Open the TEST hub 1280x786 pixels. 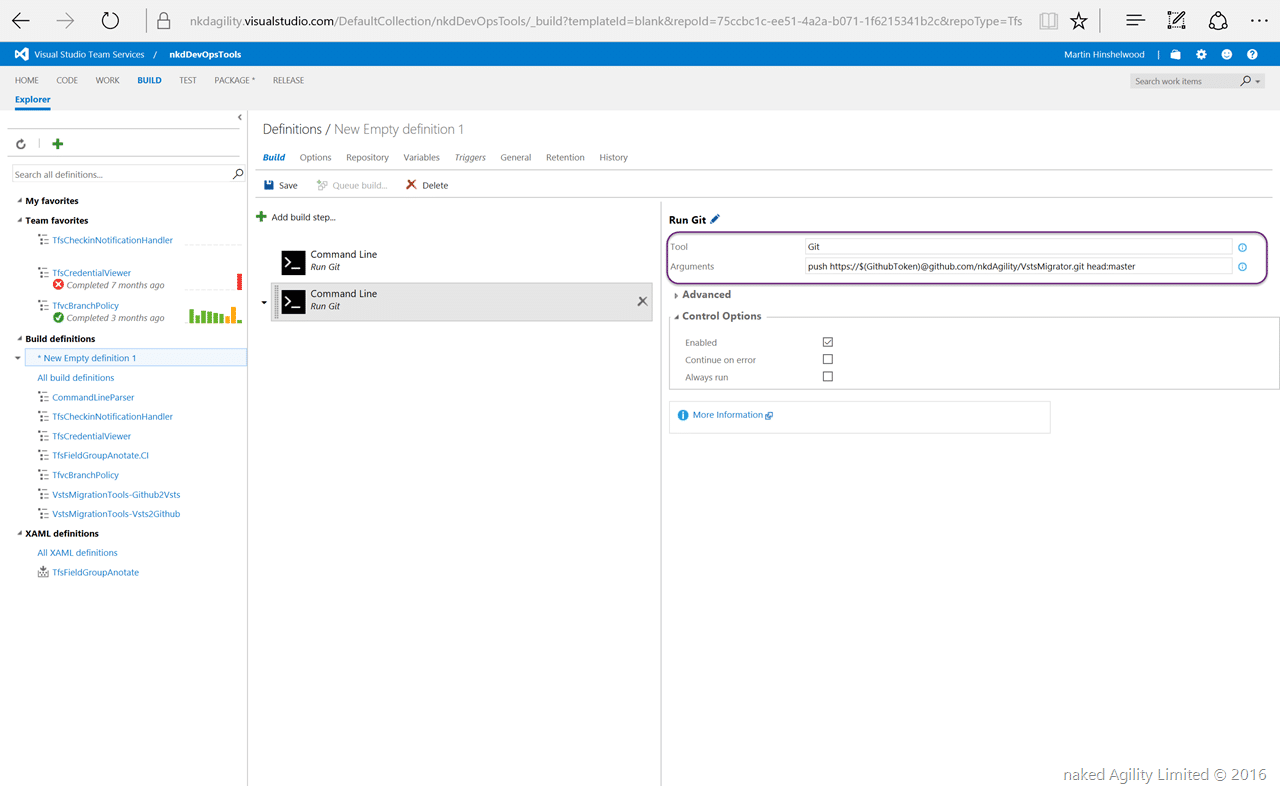pyautogui.click(x=188, y=80)
